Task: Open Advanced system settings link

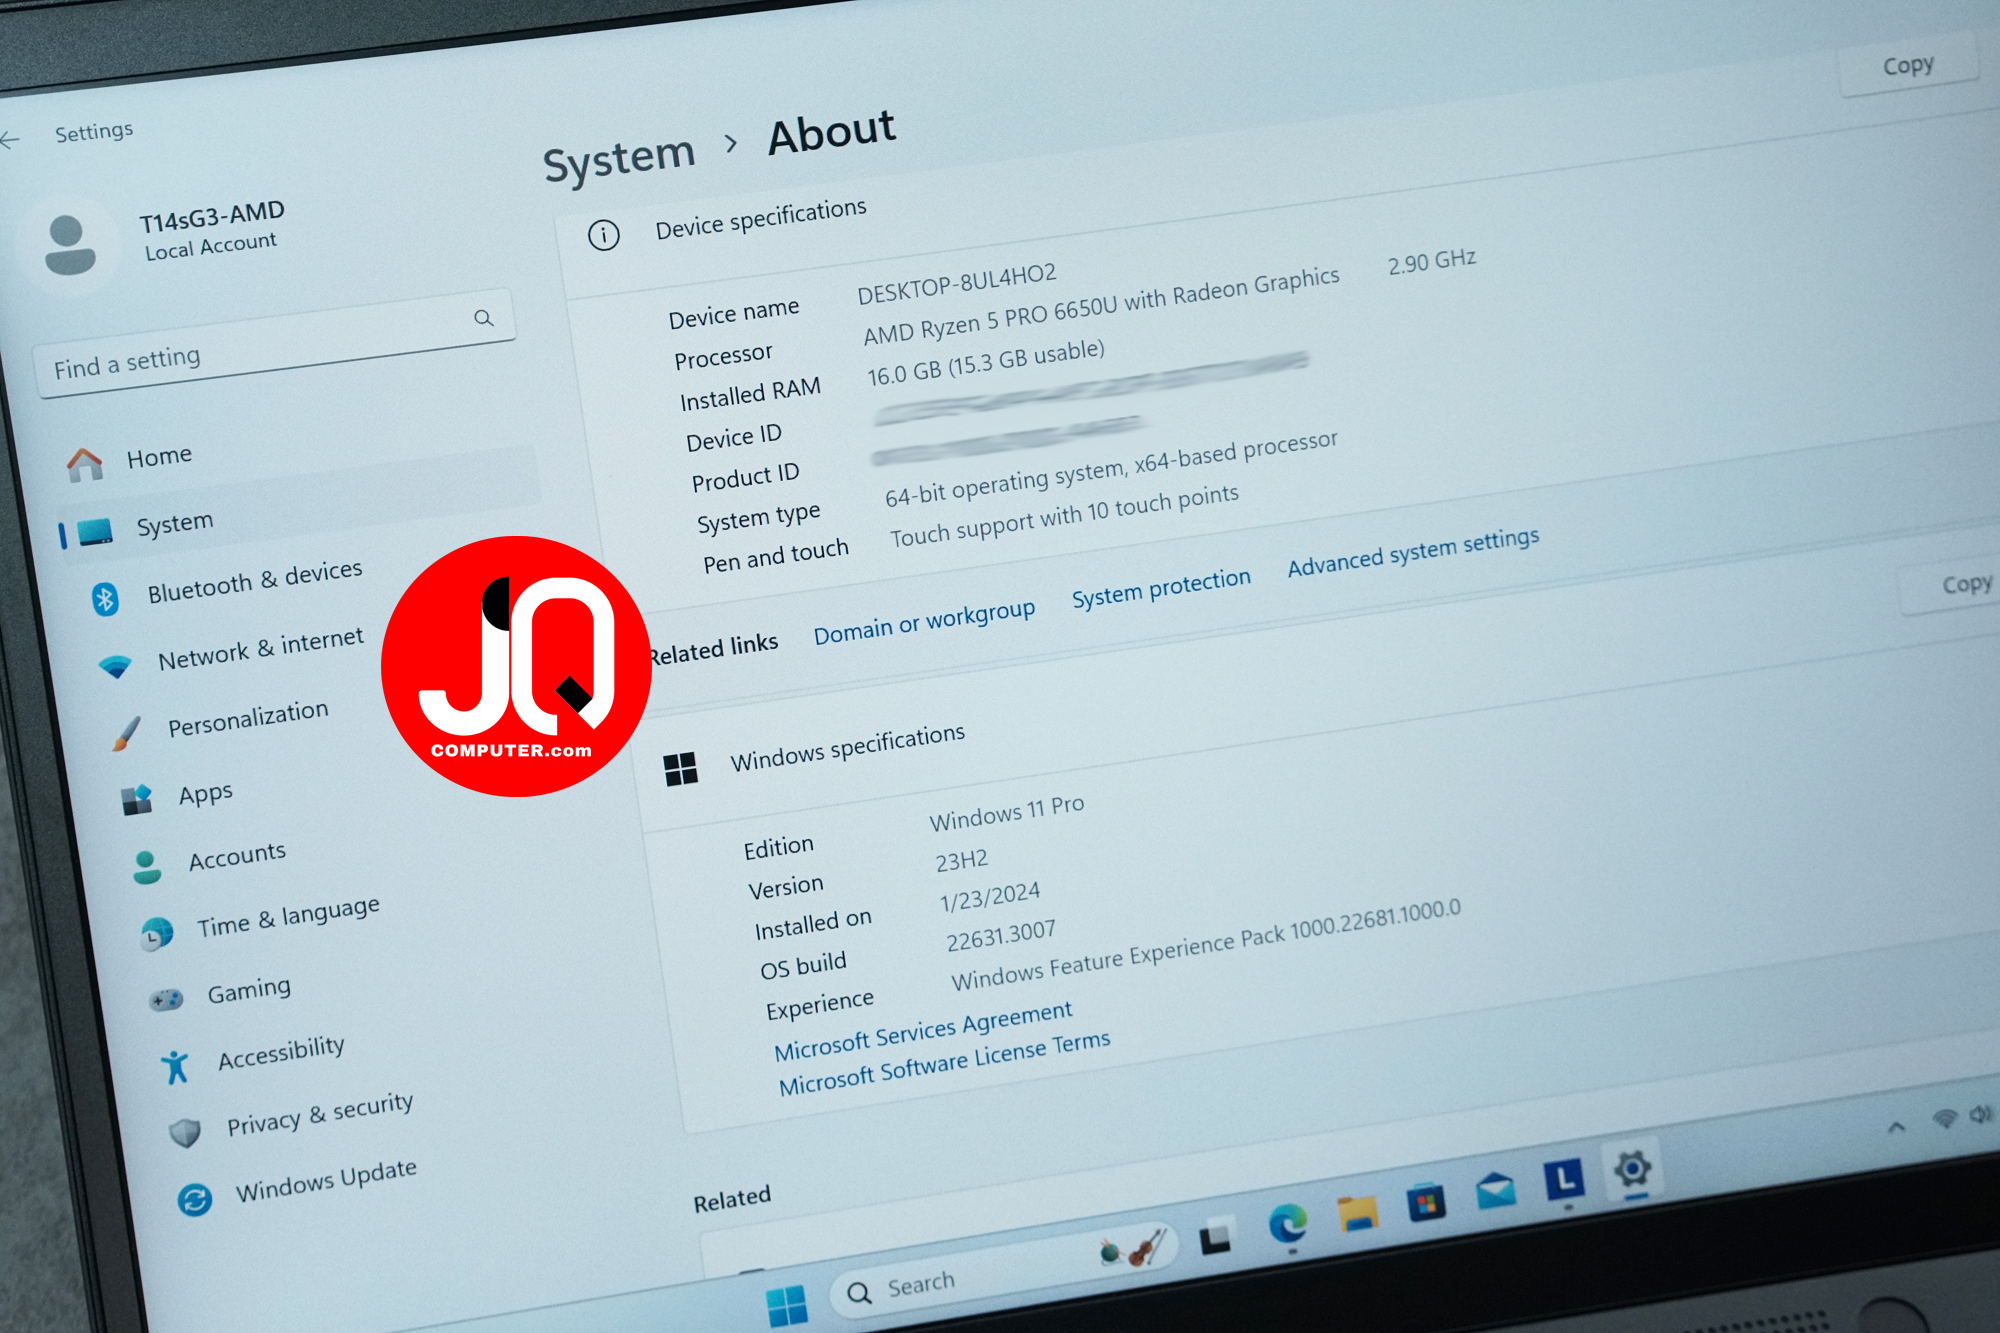Action: pos(1413,552)
